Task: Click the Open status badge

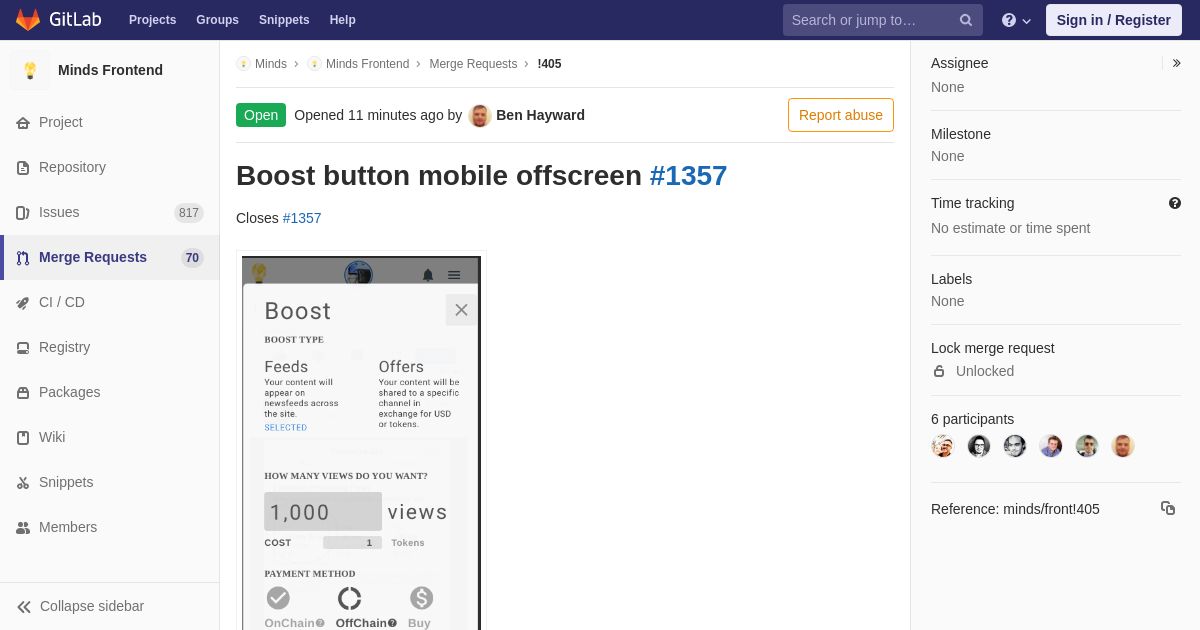Action: click(x=261, y=115)
